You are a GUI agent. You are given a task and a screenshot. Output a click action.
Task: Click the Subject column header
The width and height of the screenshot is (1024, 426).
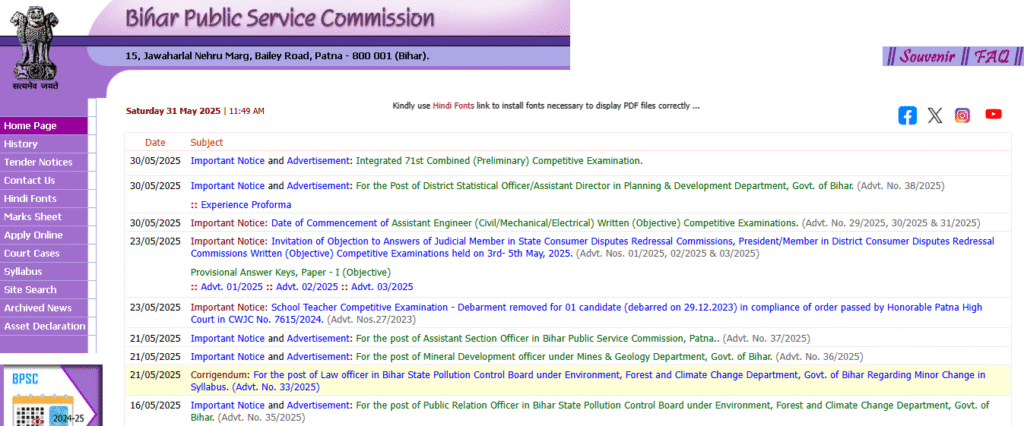click(x=206, y=142)
